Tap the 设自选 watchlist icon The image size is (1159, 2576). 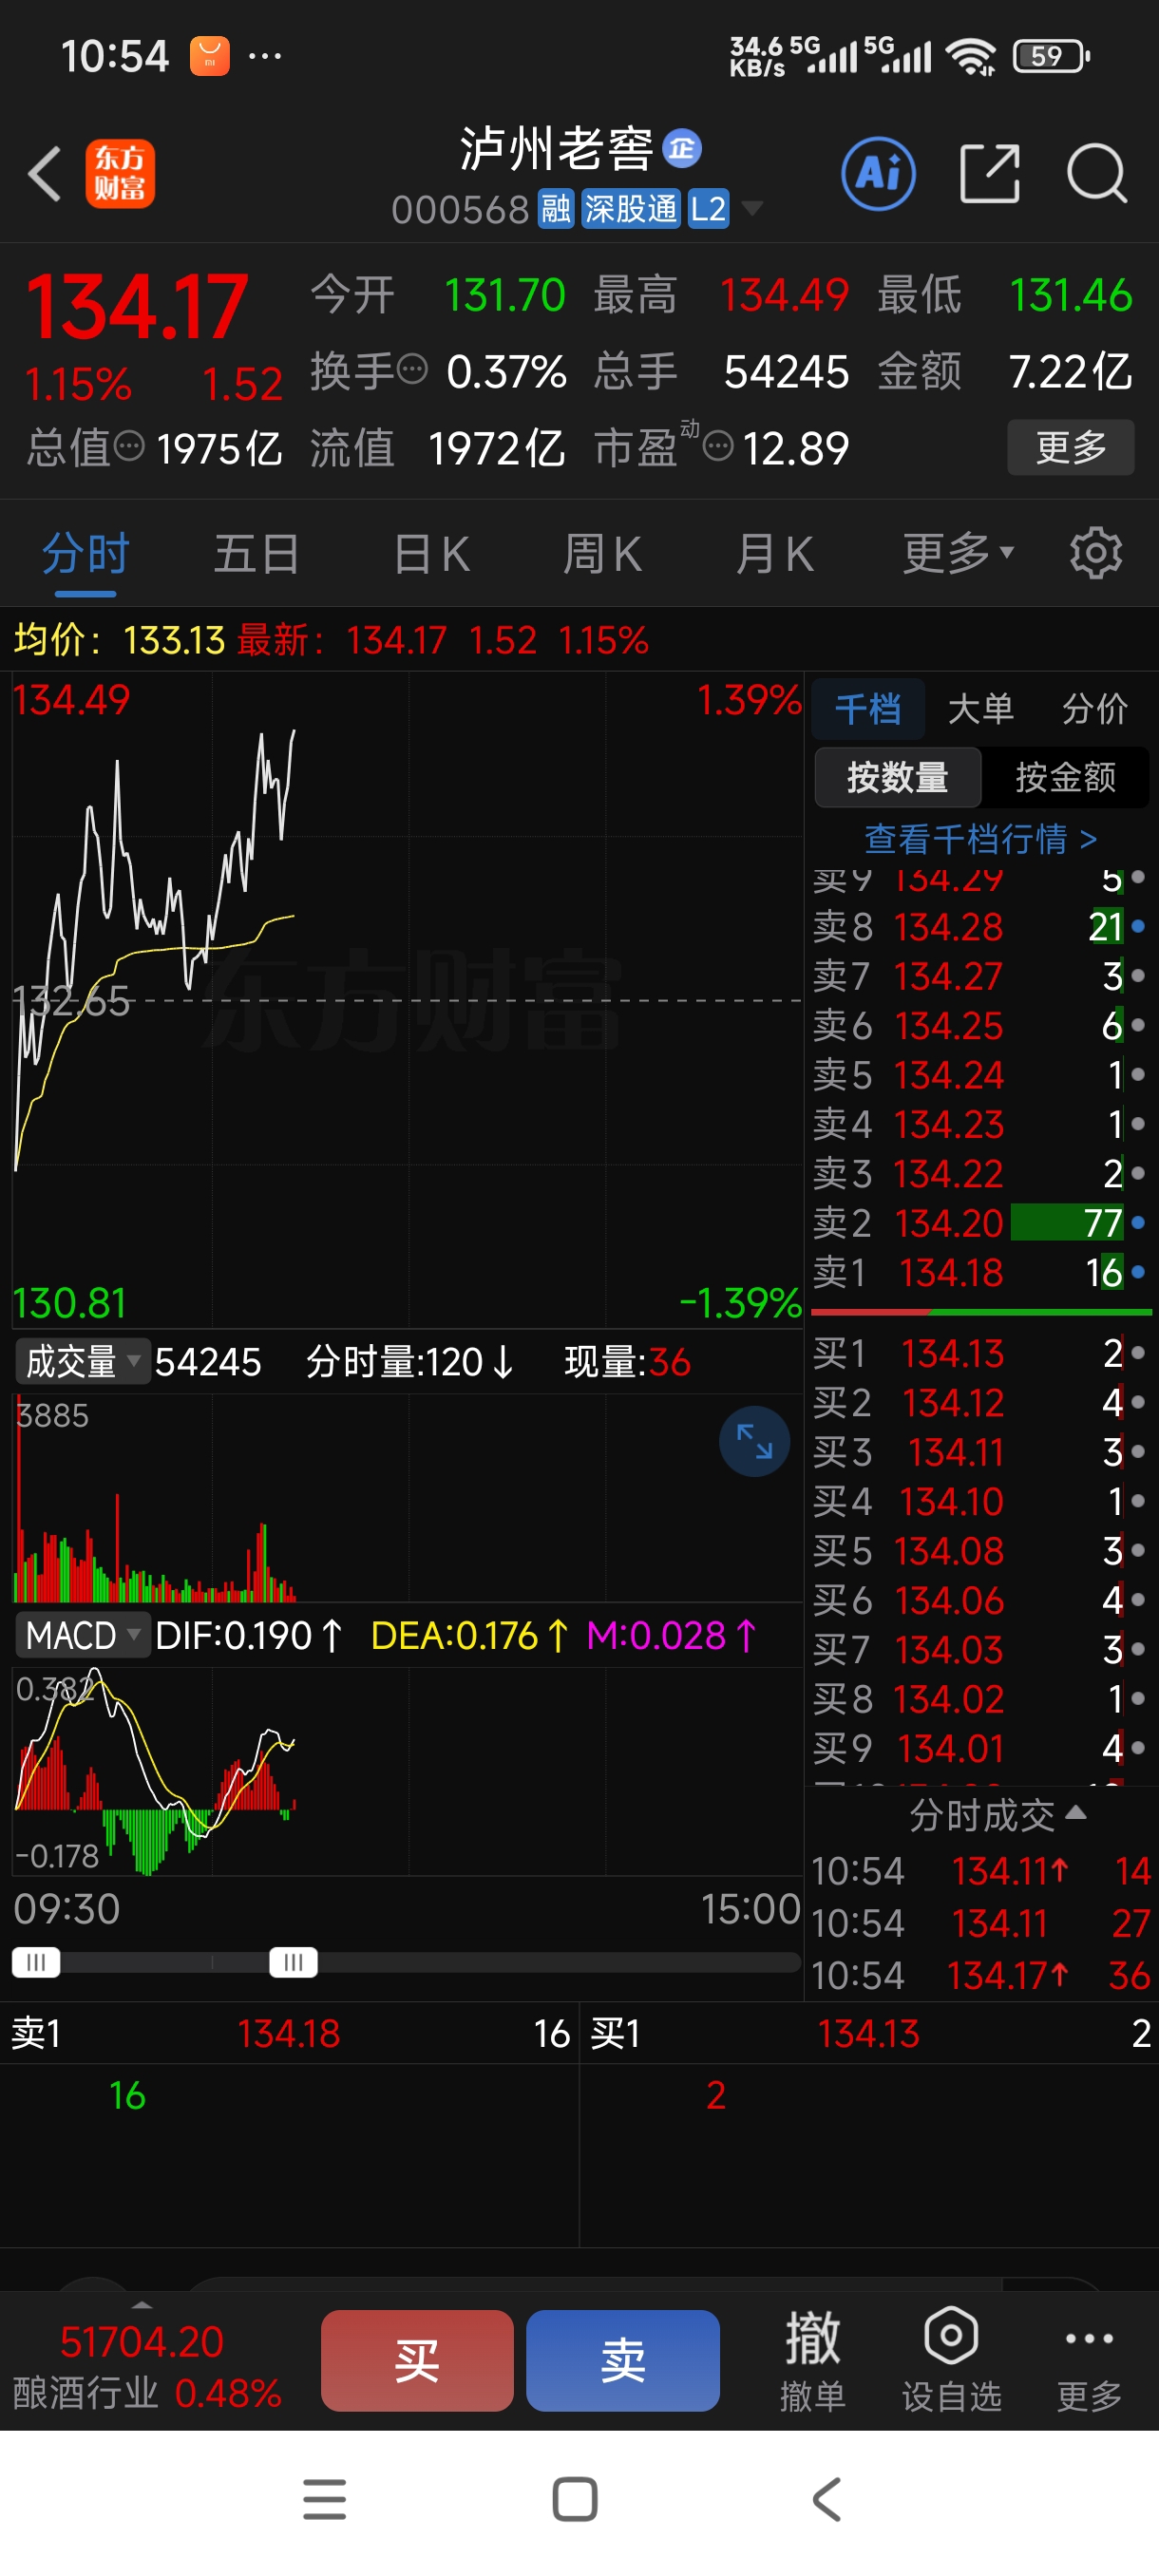click(x=951, y=2360)
